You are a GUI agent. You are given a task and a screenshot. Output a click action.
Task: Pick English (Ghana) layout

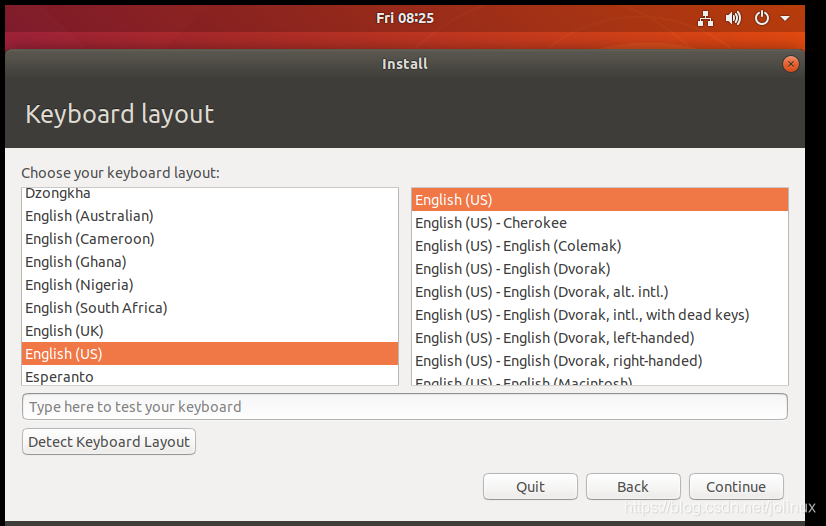210,262
